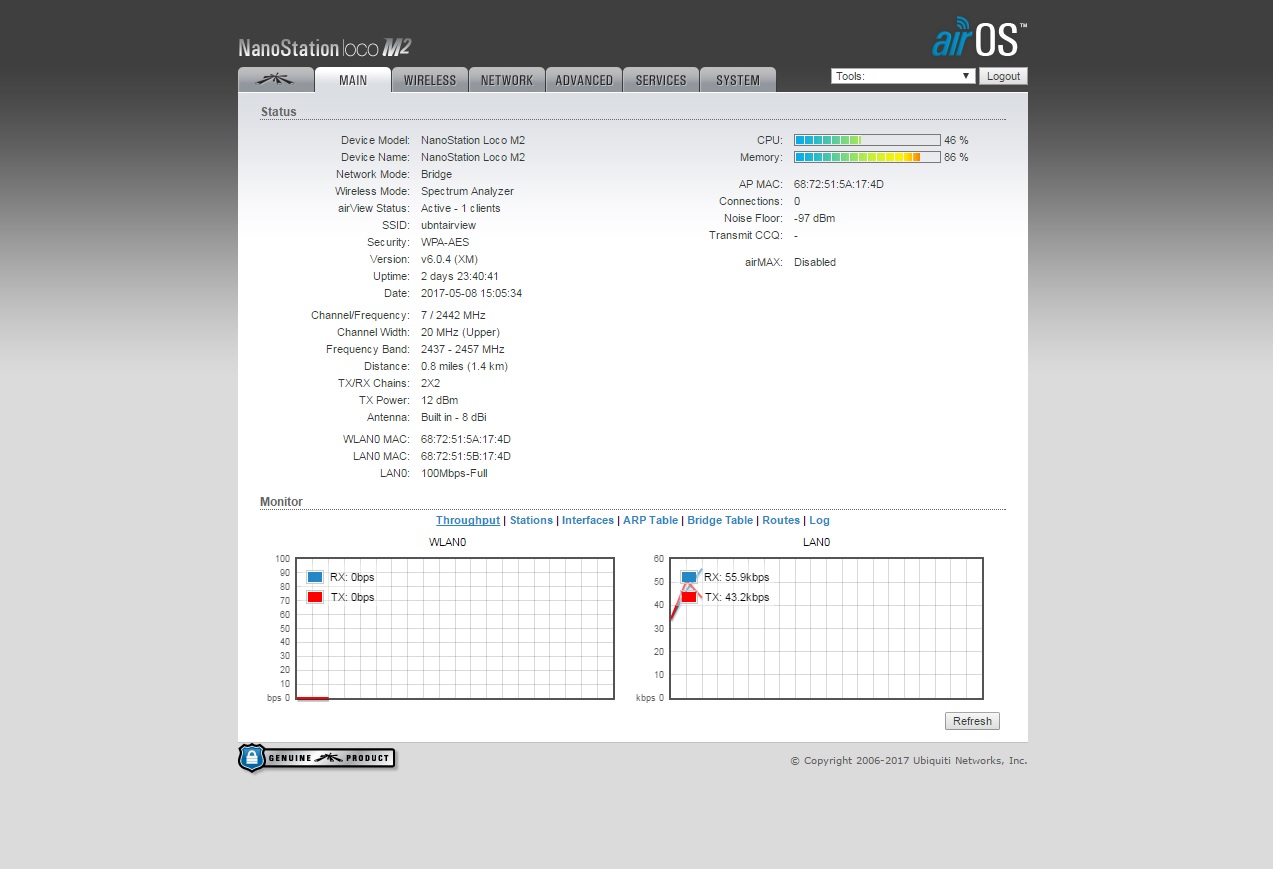The width and height of the screenshot is (1273, 869).
Task: Open the Bridge Table link
Action: tap(720, 520)
